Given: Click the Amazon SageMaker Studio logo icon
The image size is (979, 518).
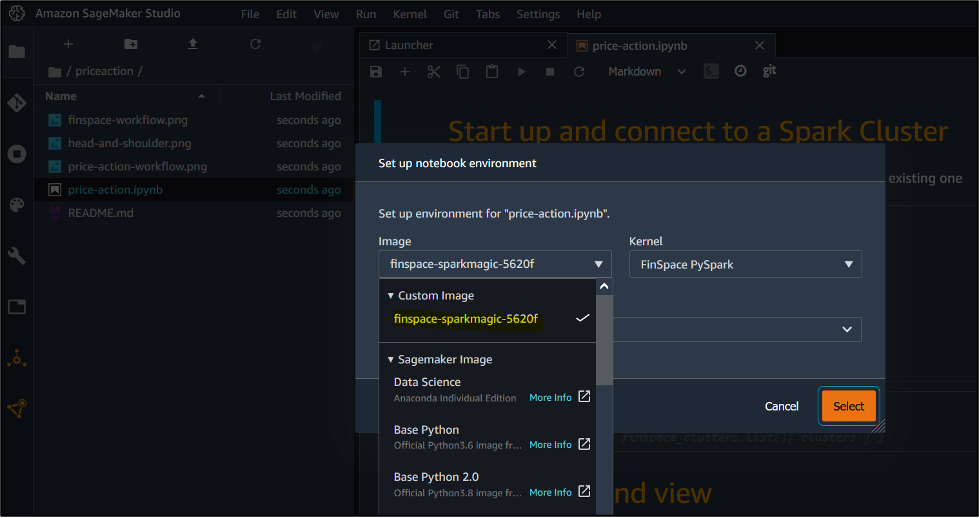Looking at the screenshot, I should (17, 14).
